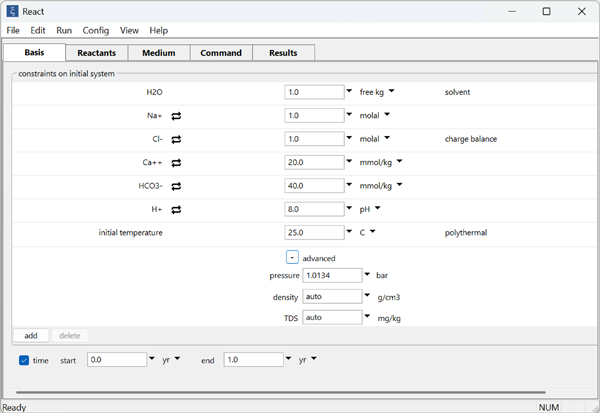The width and height of the screenshot is (600, 413).
Task: Collapse the advanced section with minus button
Action: click(292, 257)
